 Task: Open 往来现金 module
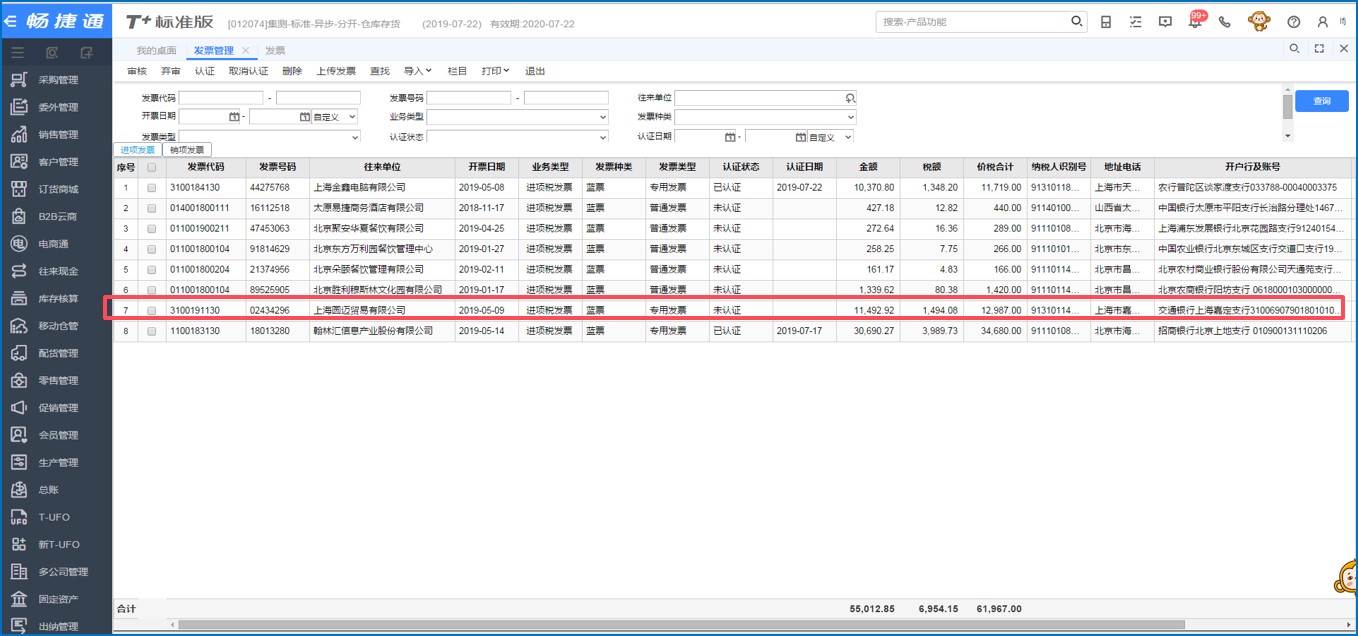pos(58,271)
